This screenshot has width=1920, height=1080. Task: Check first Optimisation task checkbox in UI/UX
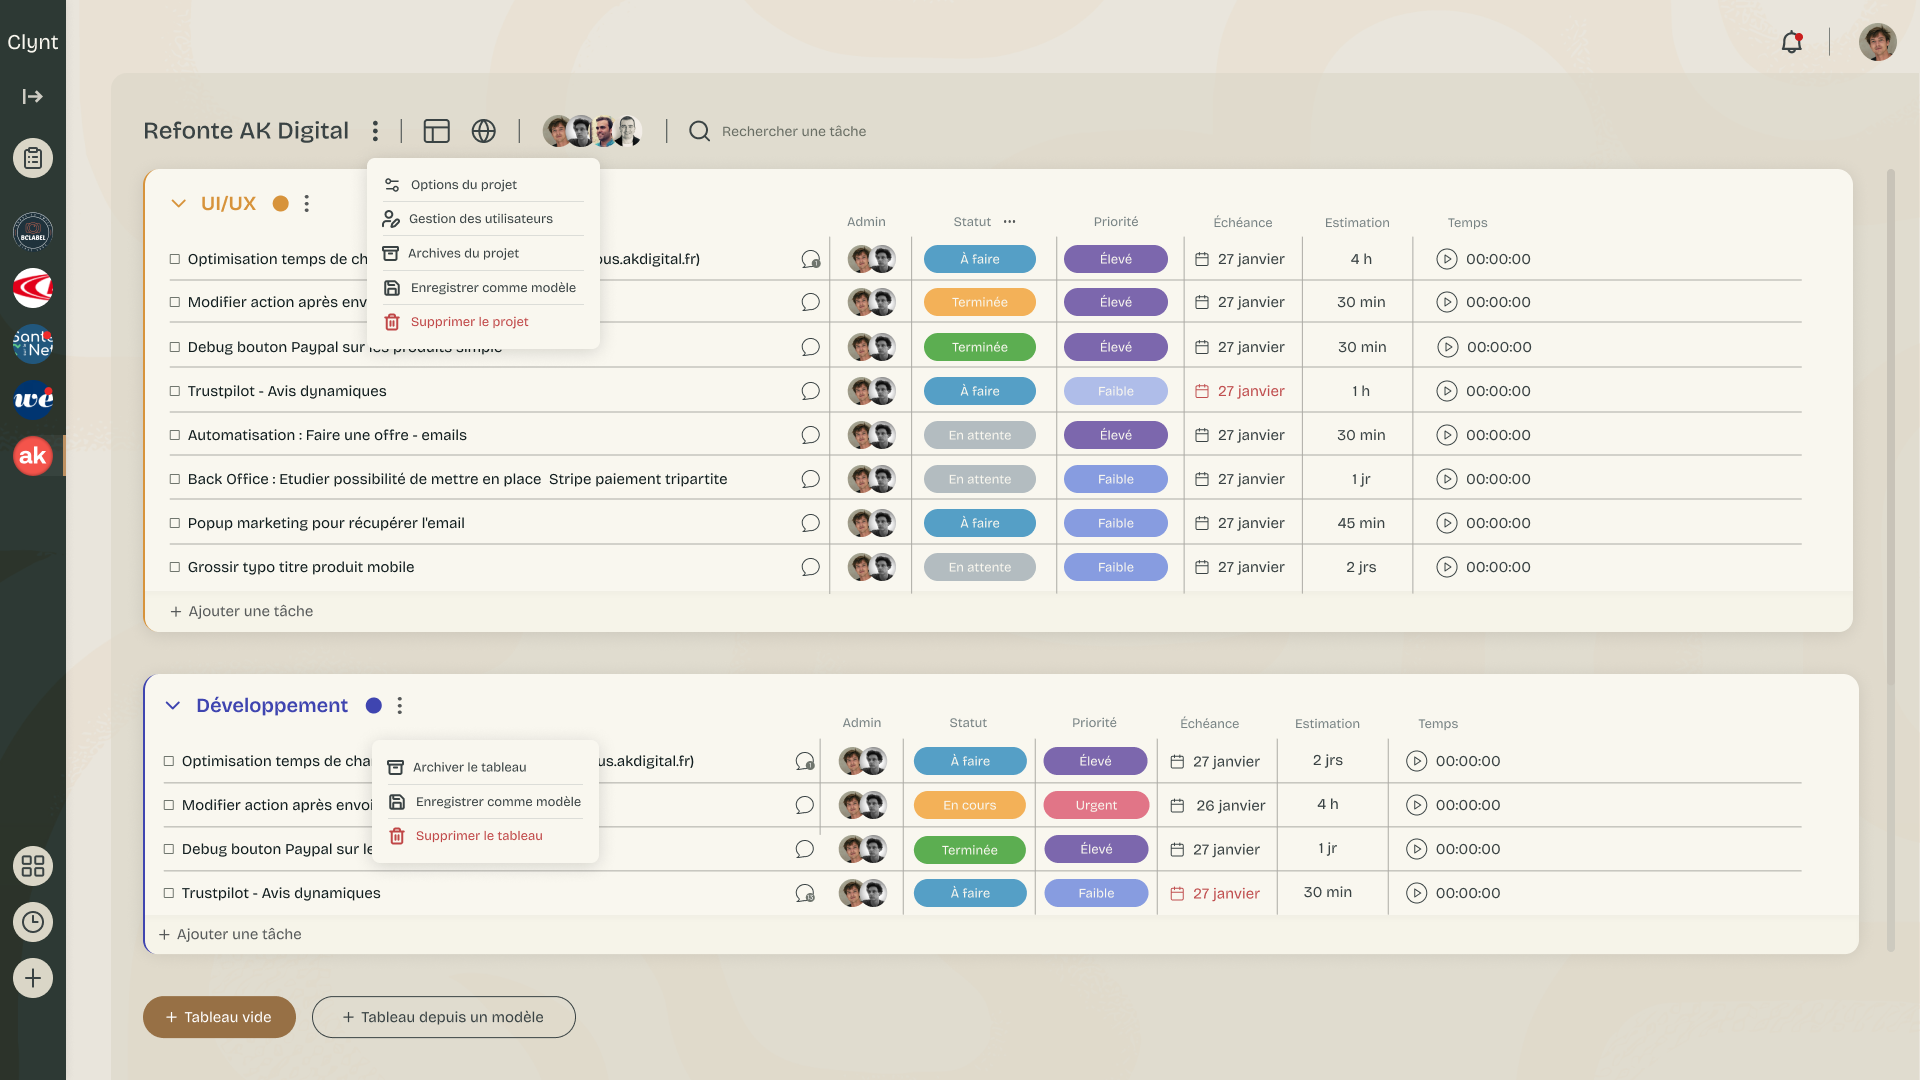(175, 259)
